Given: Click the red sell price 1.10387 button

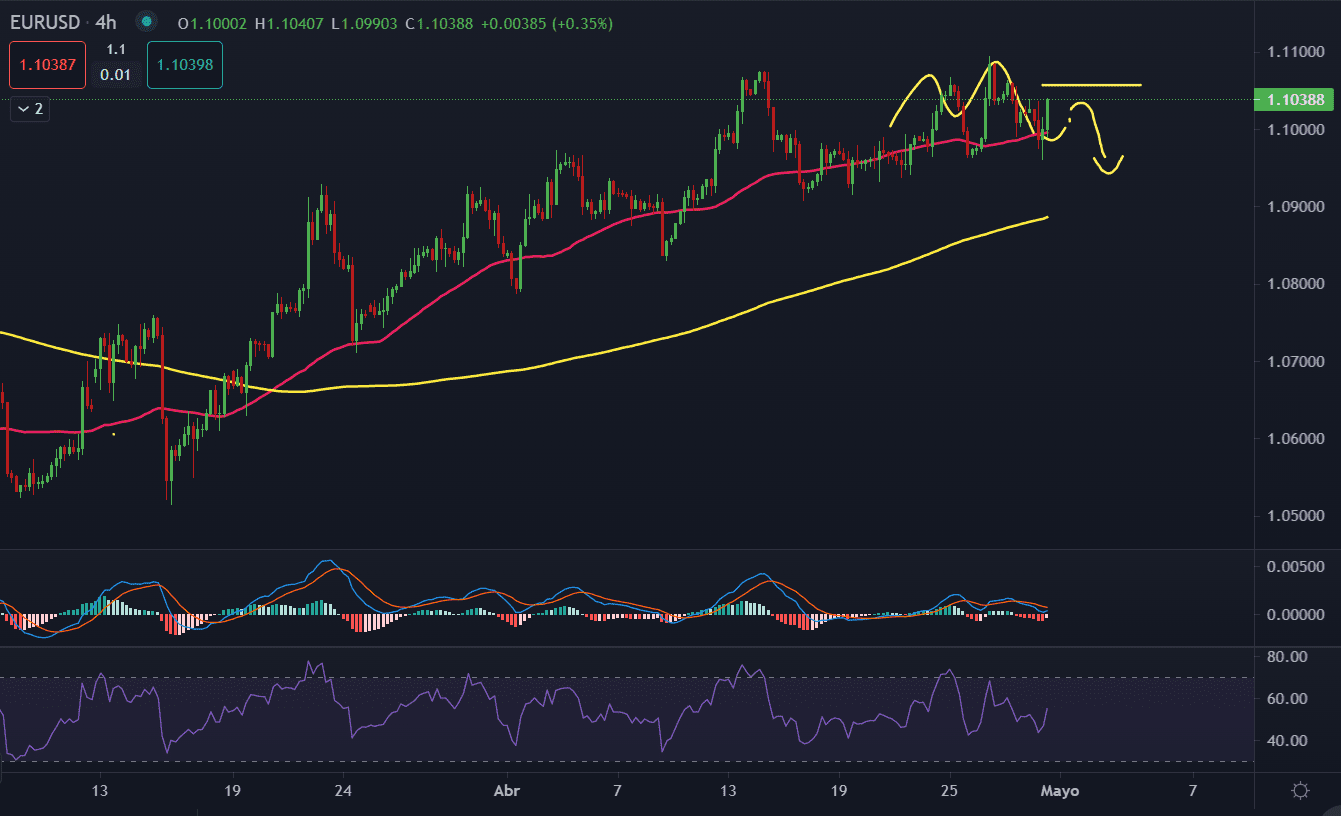Looking at the screenshot, I should coord(42,64).
